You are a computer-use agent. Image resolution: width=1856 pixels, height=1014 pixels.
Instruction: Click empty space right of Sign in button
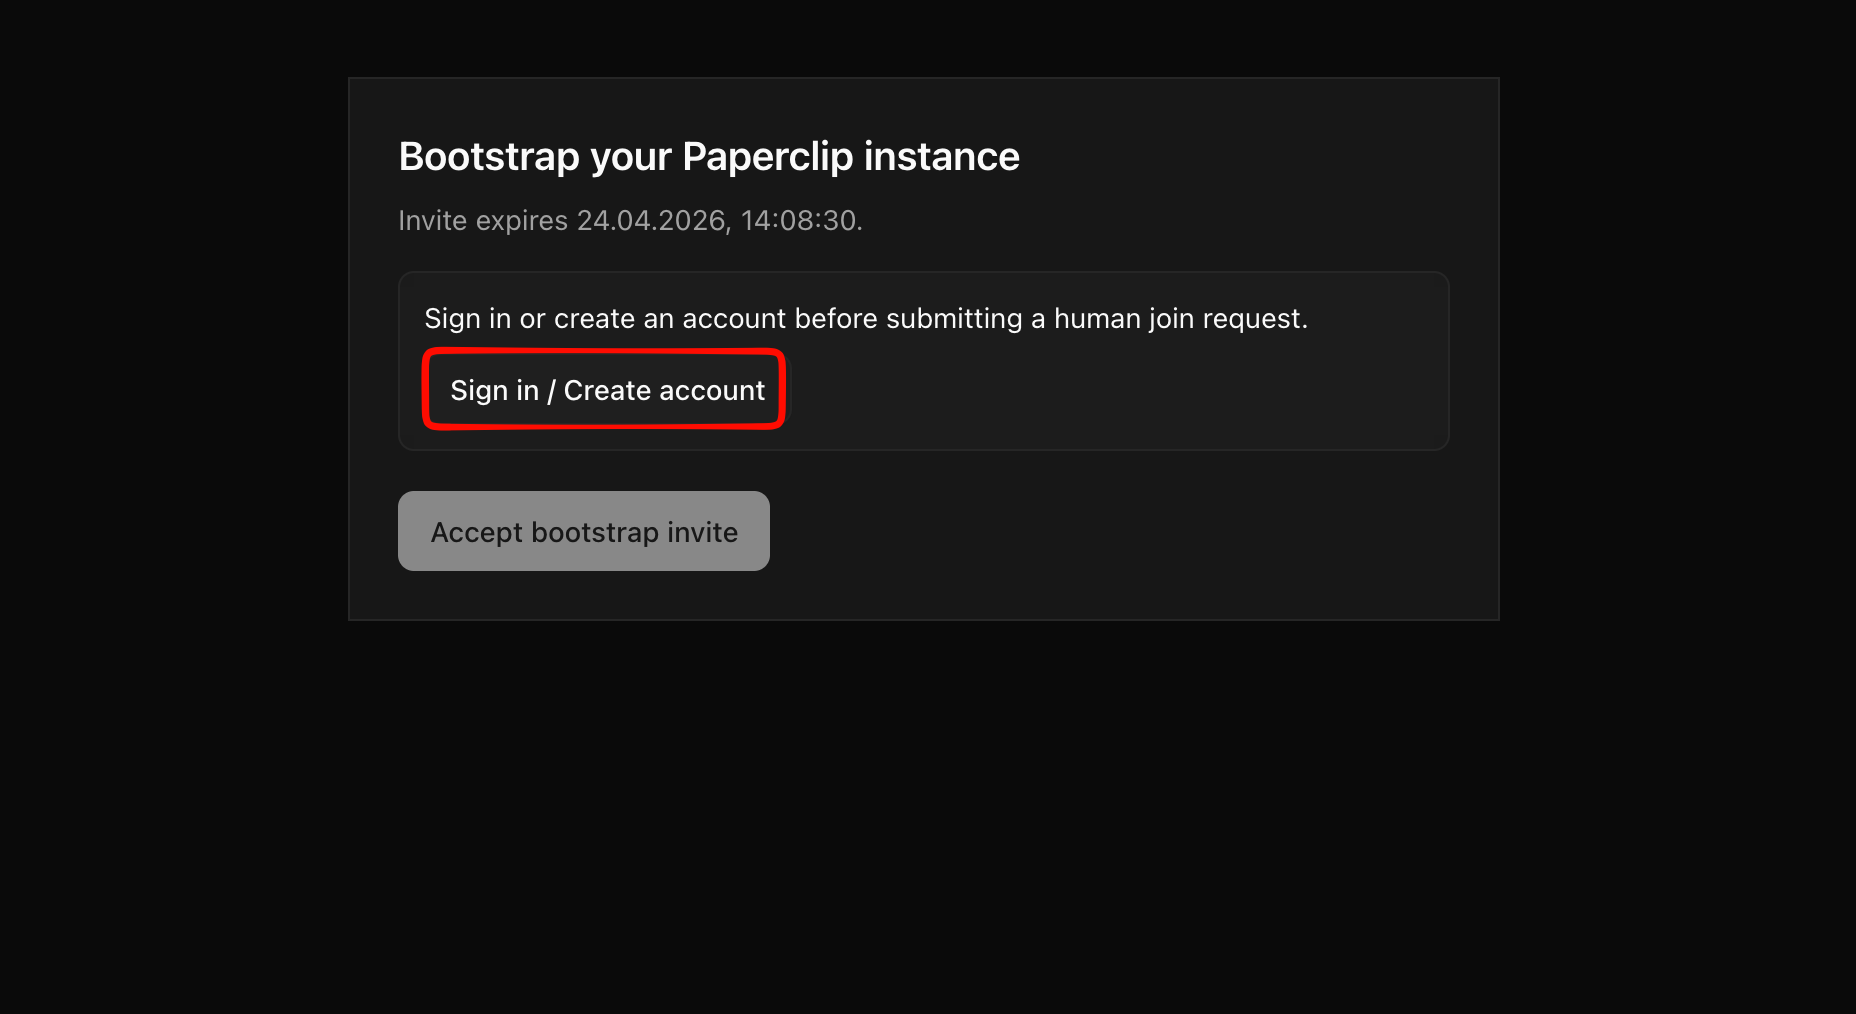pyautogui.click(x=1100, y=390)
